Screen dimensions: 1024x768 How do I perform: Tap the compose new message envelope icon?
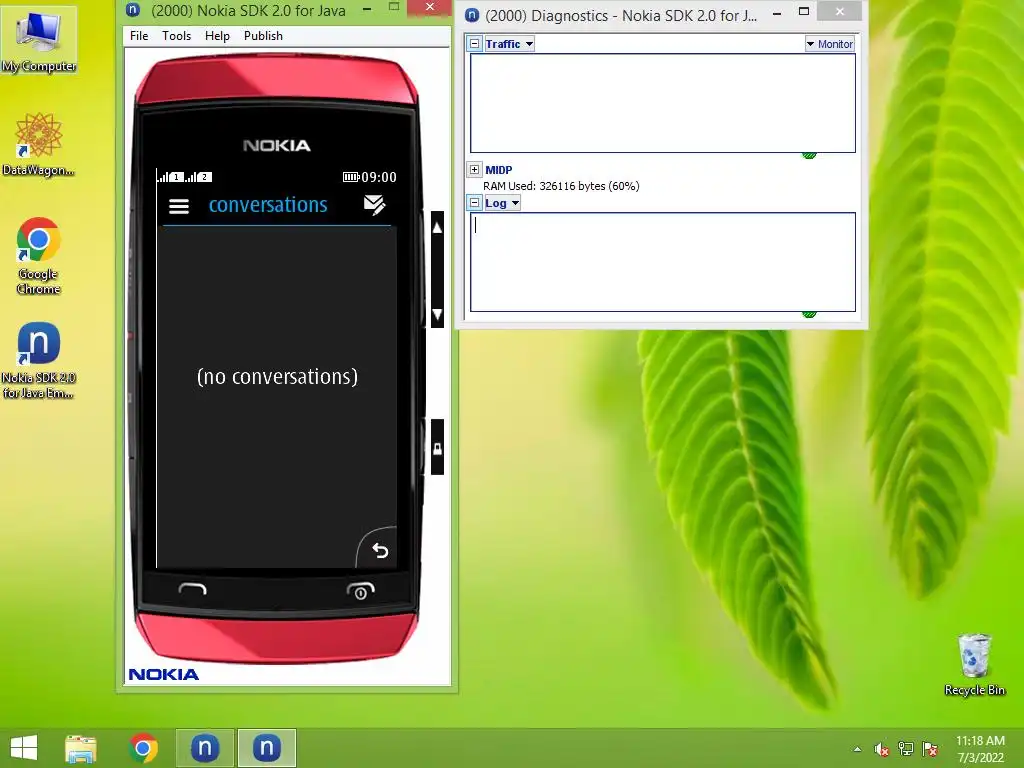[374, 205]
